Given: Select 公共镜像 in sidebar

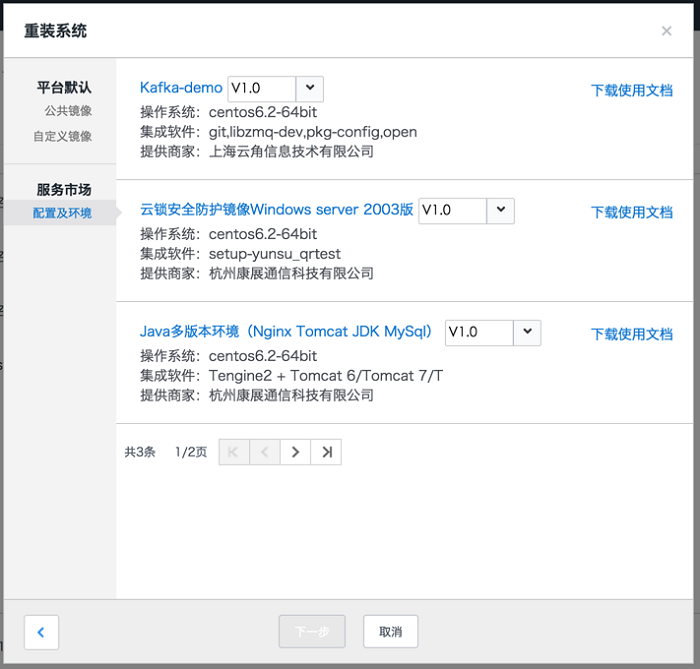Looking at the screenshot, I should tap(68, 111).
